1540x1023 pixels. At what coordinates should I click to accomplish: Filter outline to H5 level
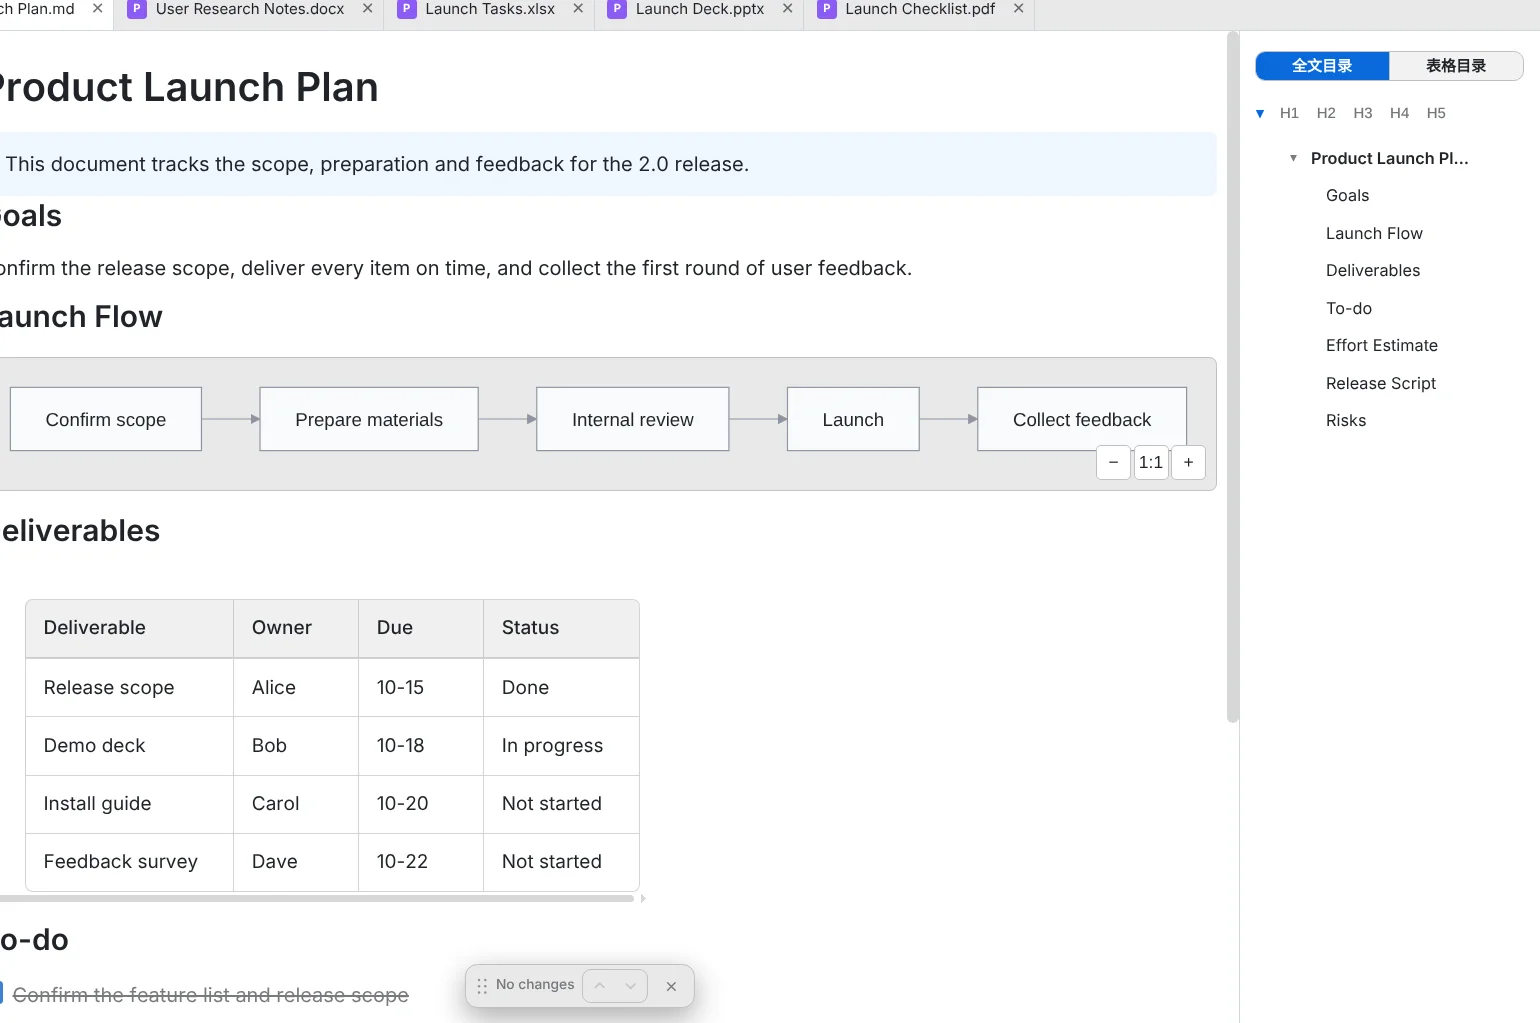pos(1436,113)
